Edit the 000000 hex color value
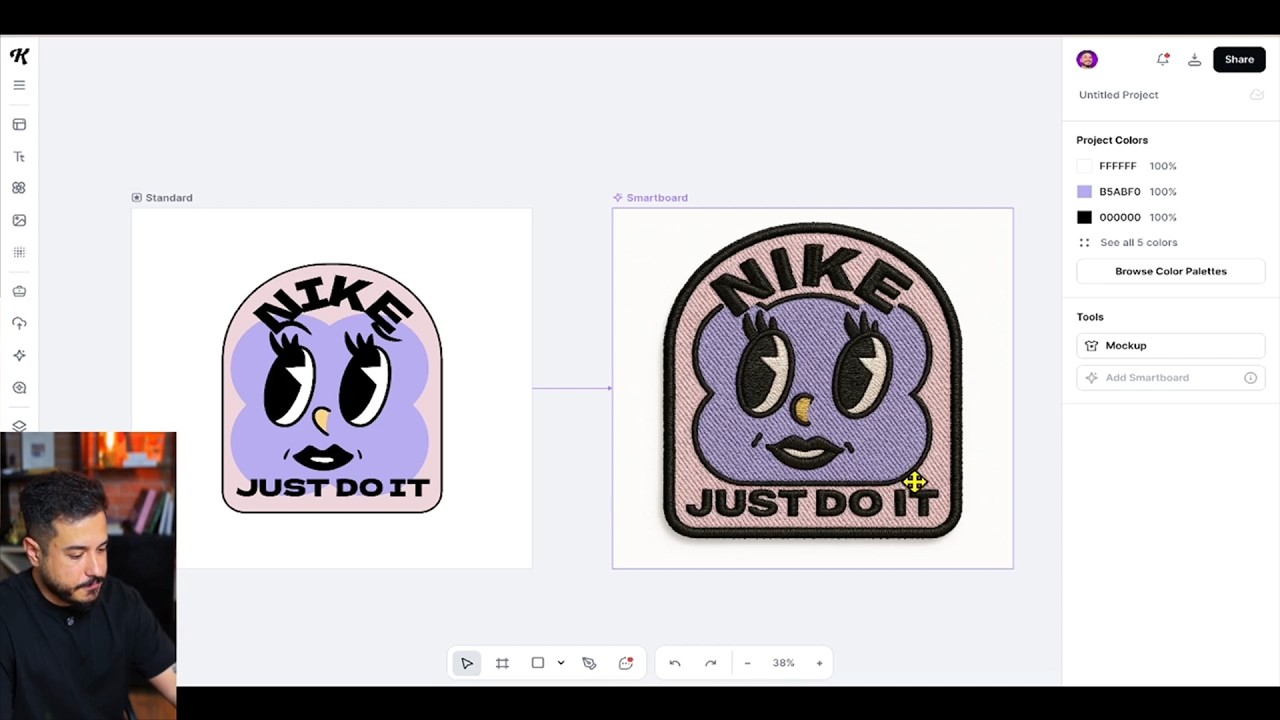The width and height of the screenshot is (1280, 720). pyautogui.click(x=1120, y=217)
